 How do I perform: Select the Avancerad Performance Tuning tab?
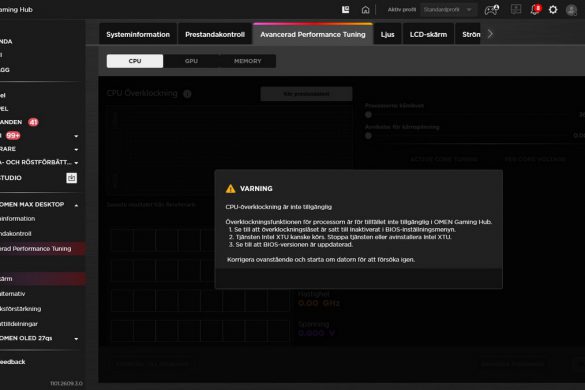click(x=313, y=34)
